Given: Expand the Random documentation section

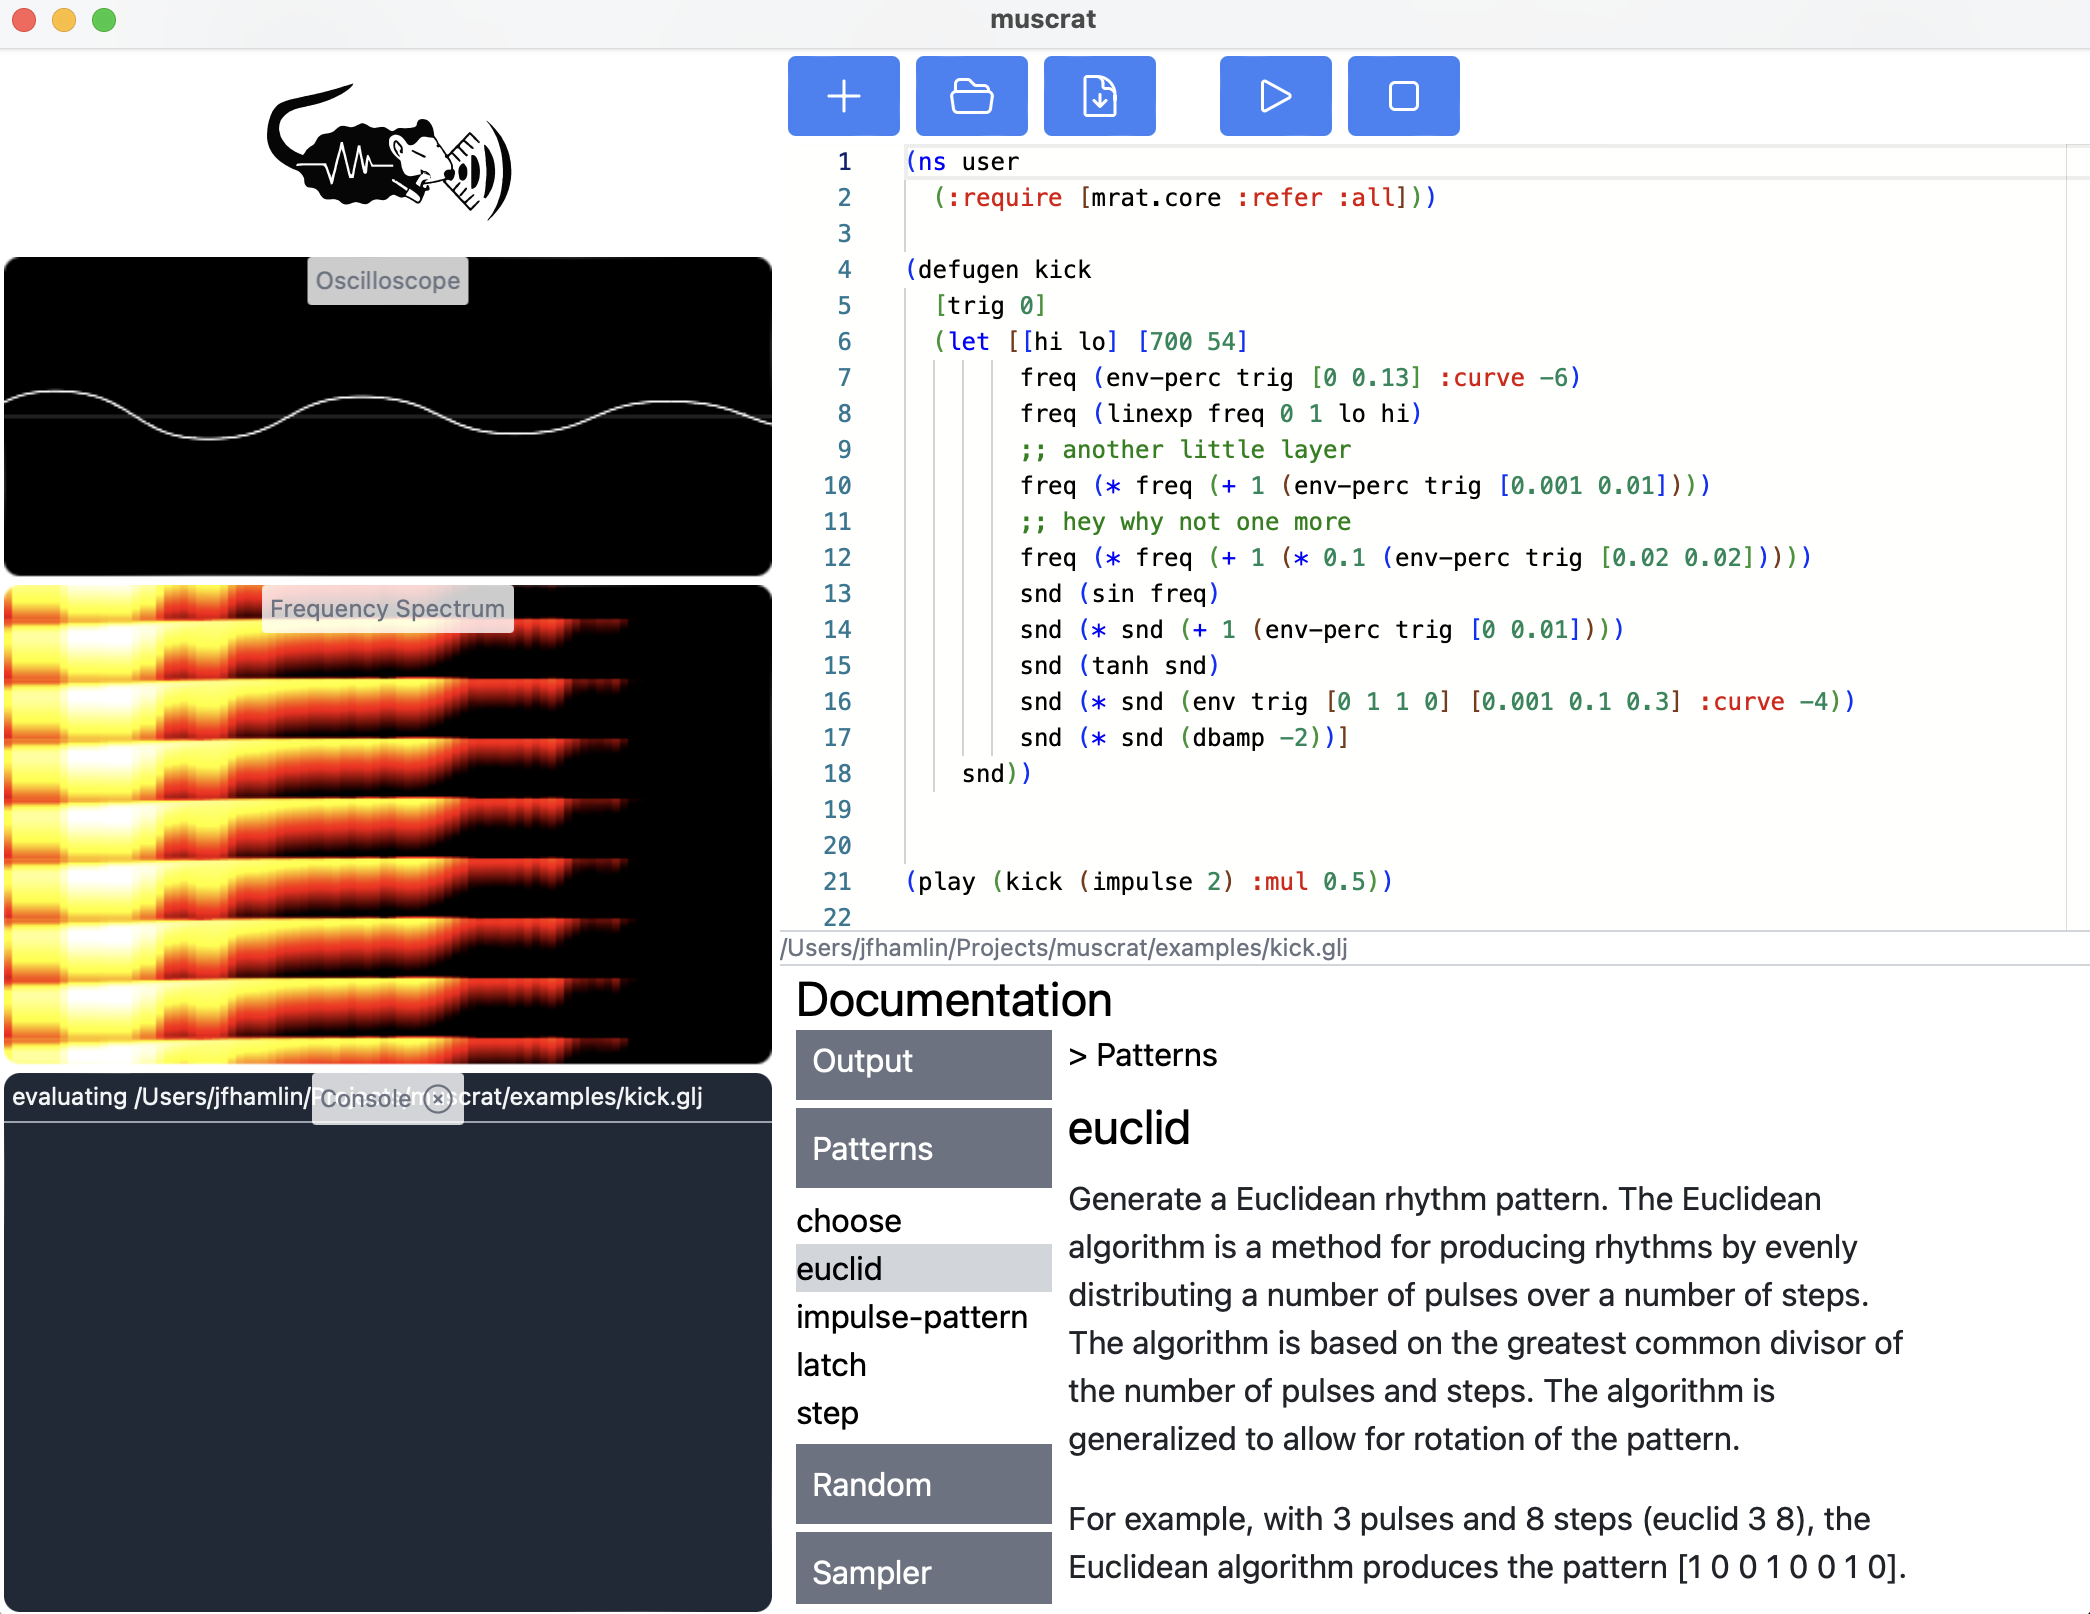Looking at the screenshot, I should pyautogui.click(x=923, y=1485).
